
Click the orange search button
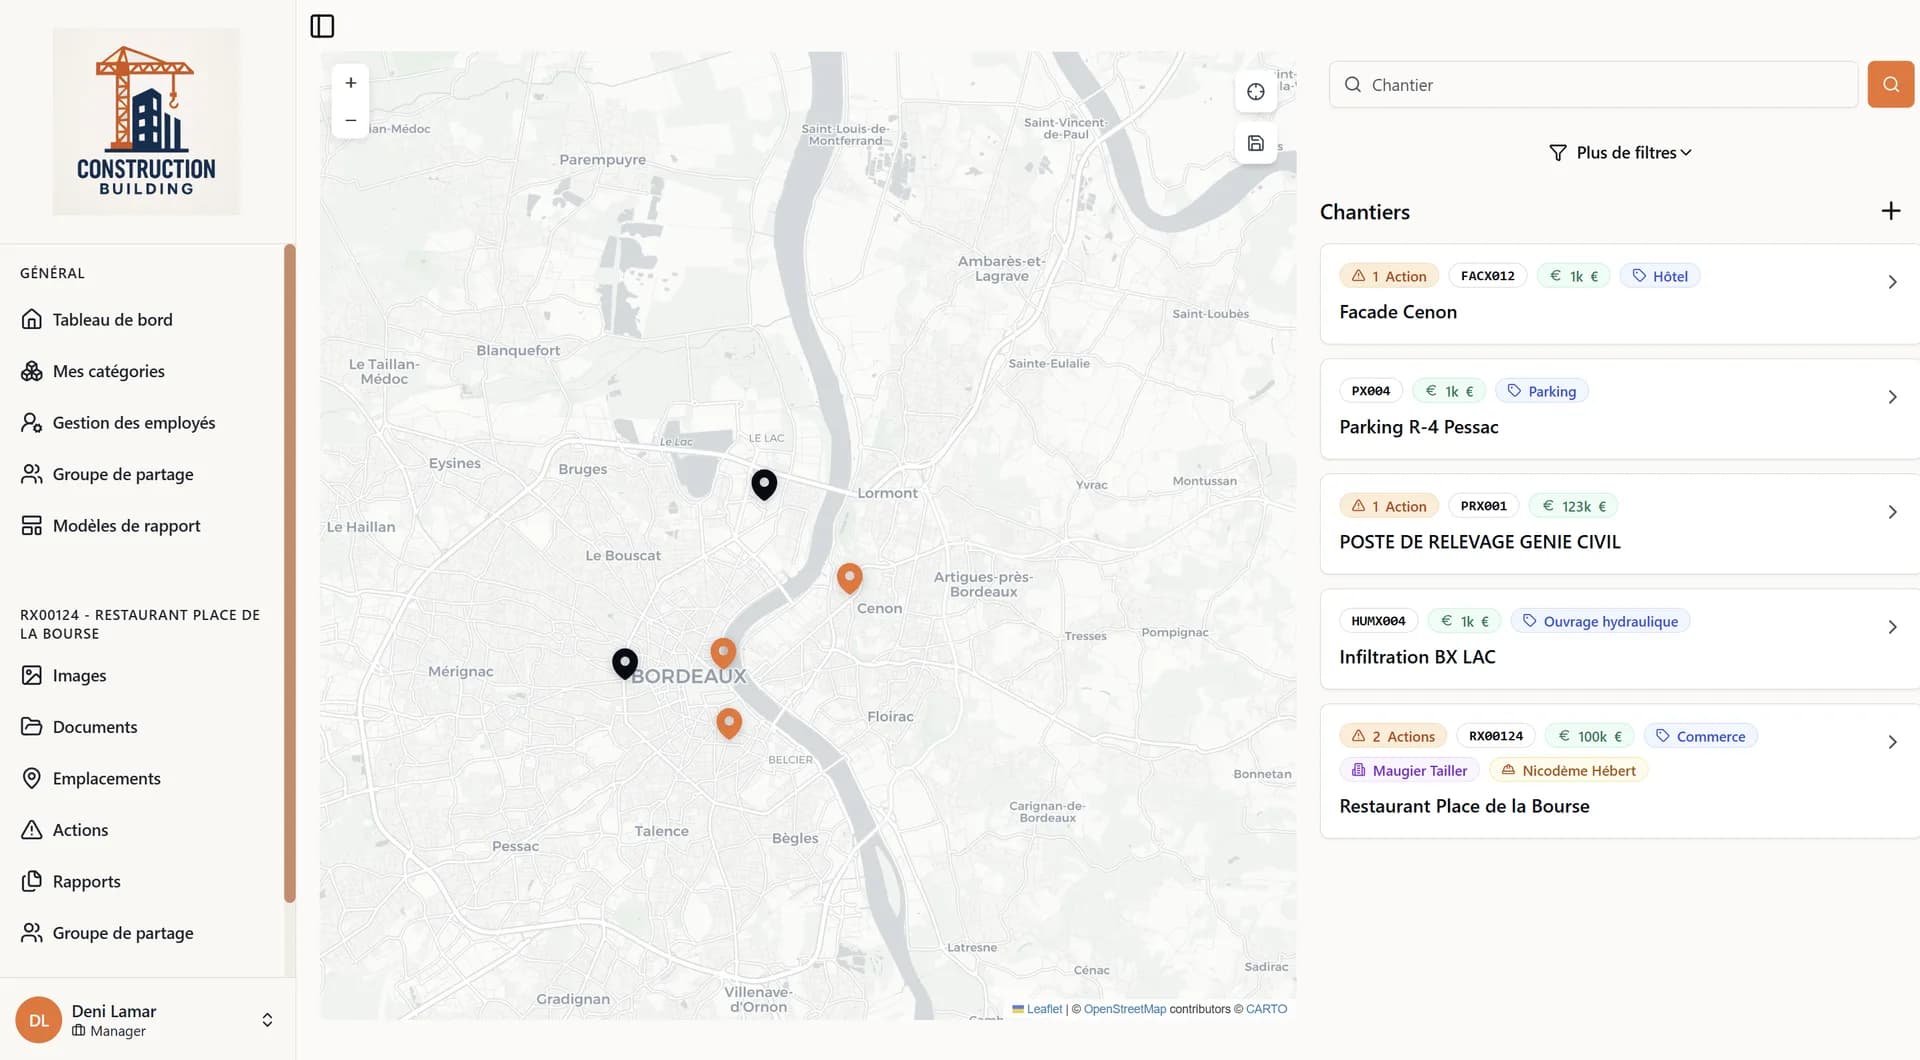tap(1890, 84)
